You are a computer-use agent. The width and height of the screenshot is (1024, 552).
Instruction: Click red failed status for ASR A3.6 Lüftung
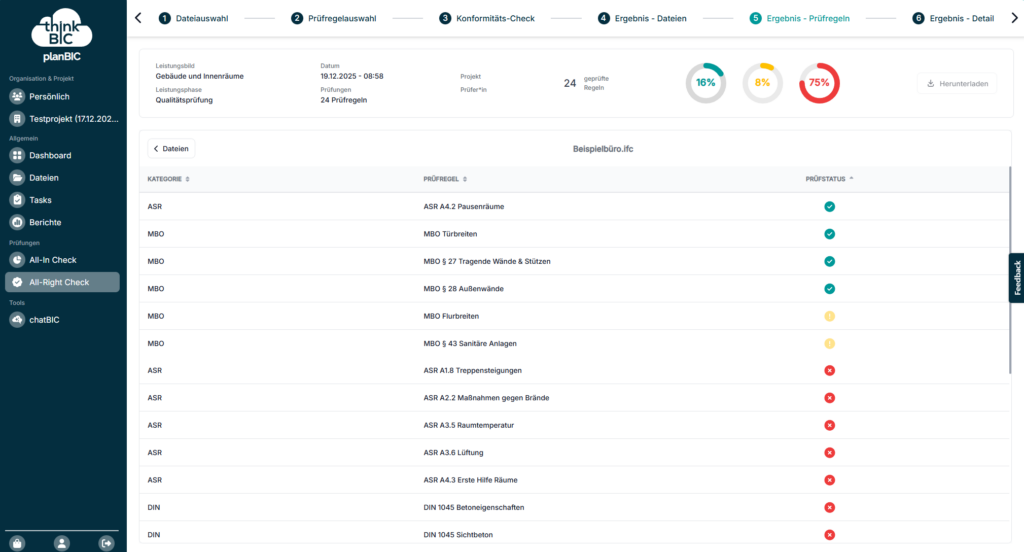tap(829, 452)
